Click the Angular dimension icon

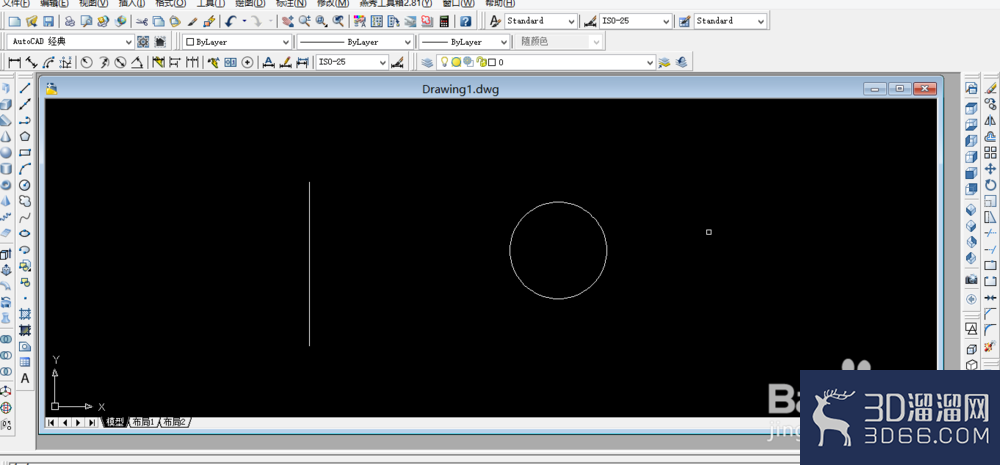point(137,63)
